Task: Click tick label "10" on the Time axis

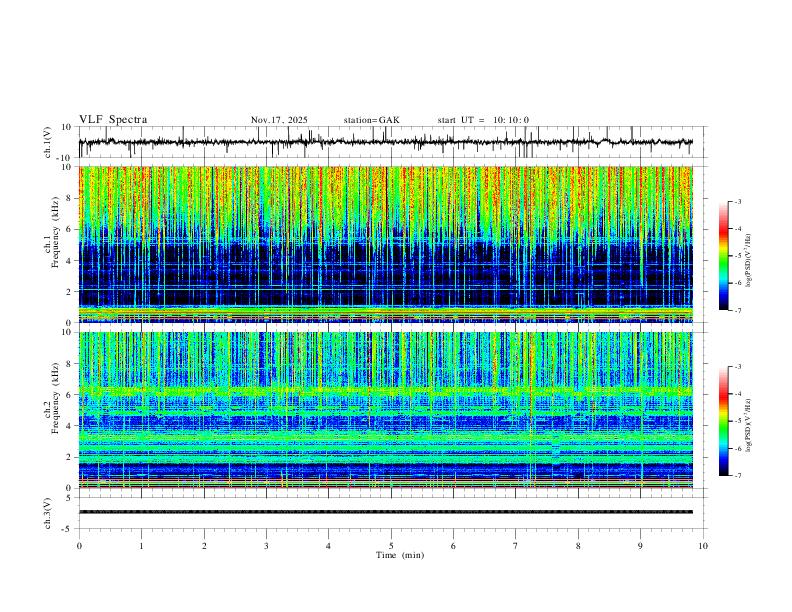Action: (x=703, y=546)
